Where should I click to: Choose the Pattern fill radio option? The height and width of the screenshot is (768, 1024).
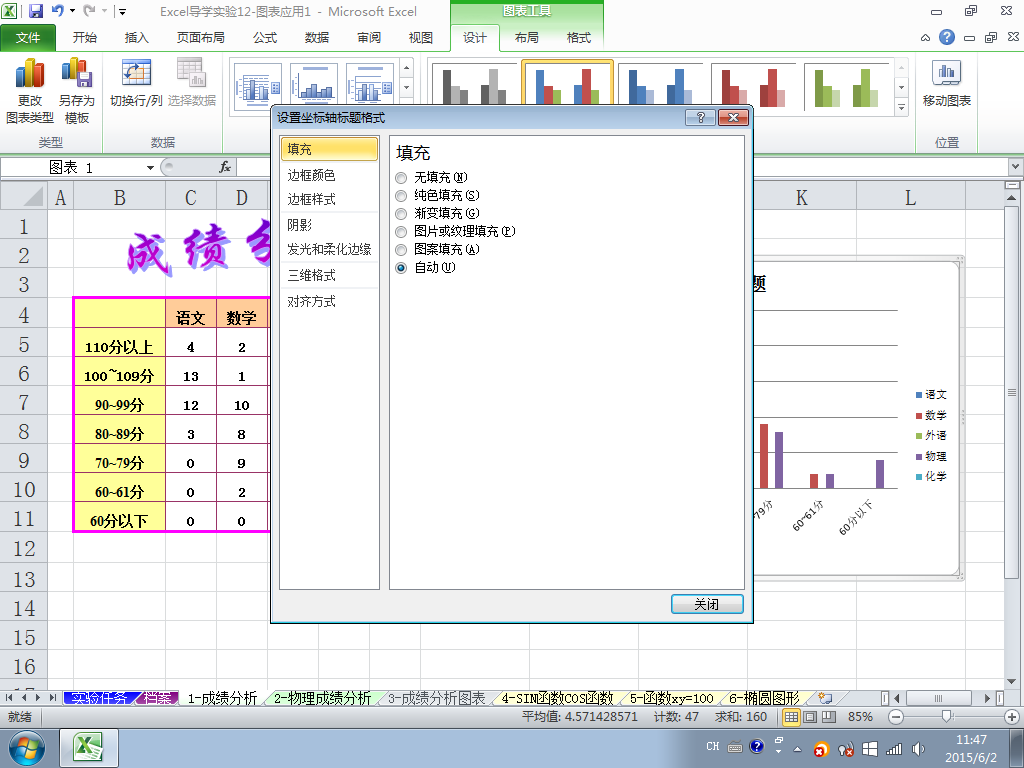point(401,249)
